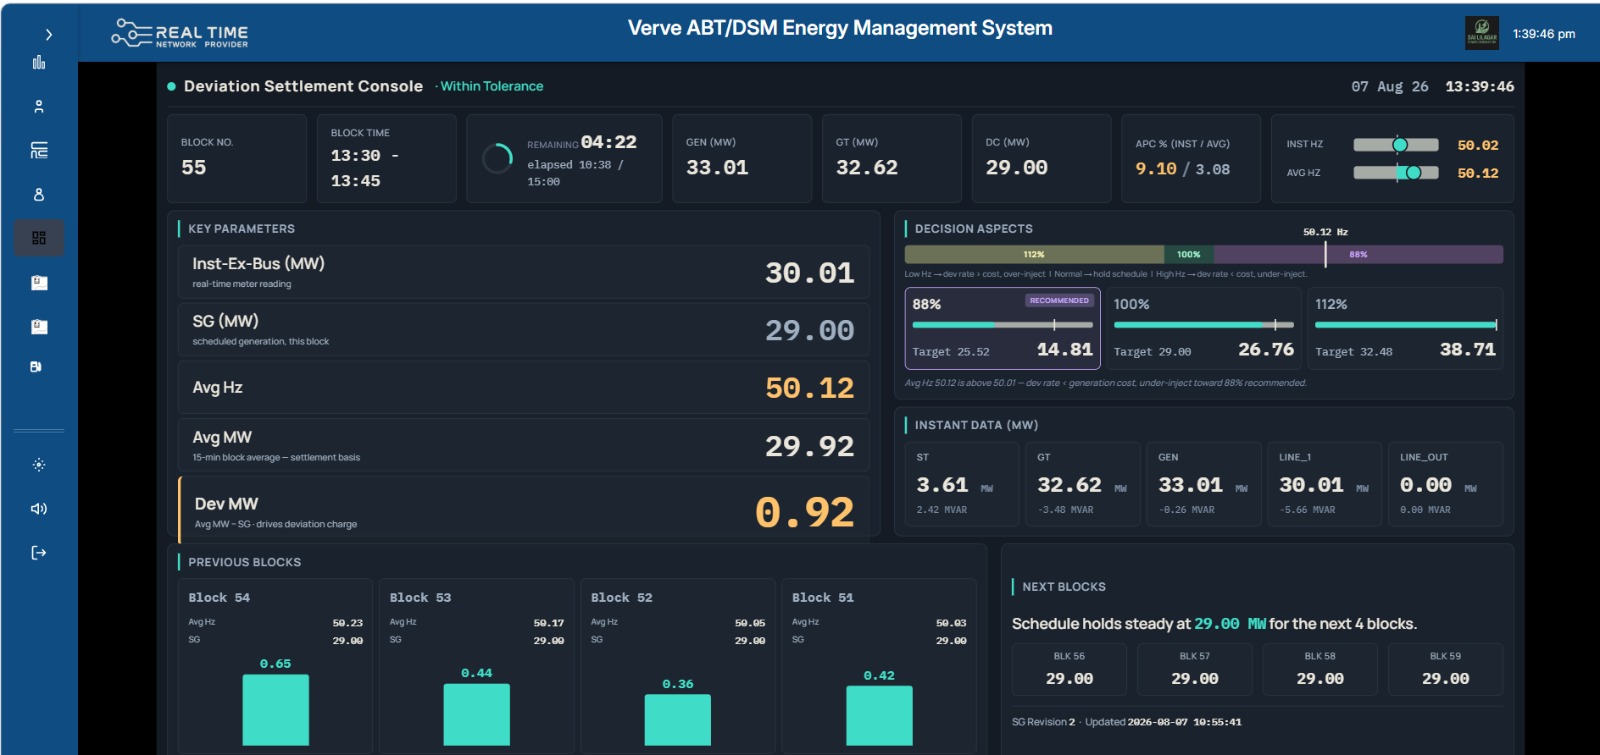This screenshot has height=755, width=1600.
Task: Click the BLOCK TIME 13:30 - 13:45 tile
Action: [x=387, y=158]
